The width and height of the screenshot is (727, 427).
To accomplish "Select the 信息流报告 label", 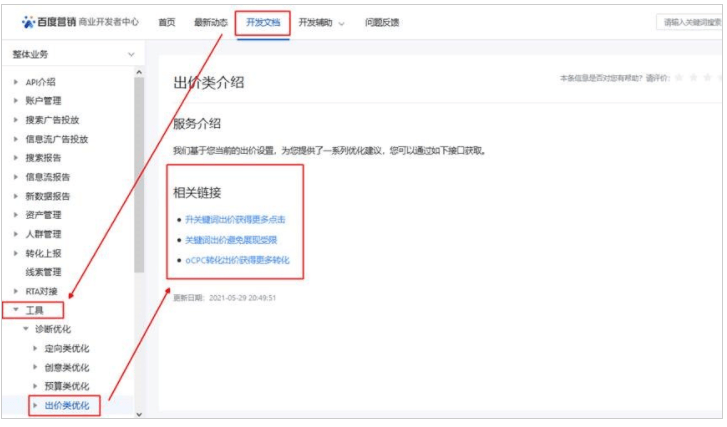I will click(x=48, y=177).
